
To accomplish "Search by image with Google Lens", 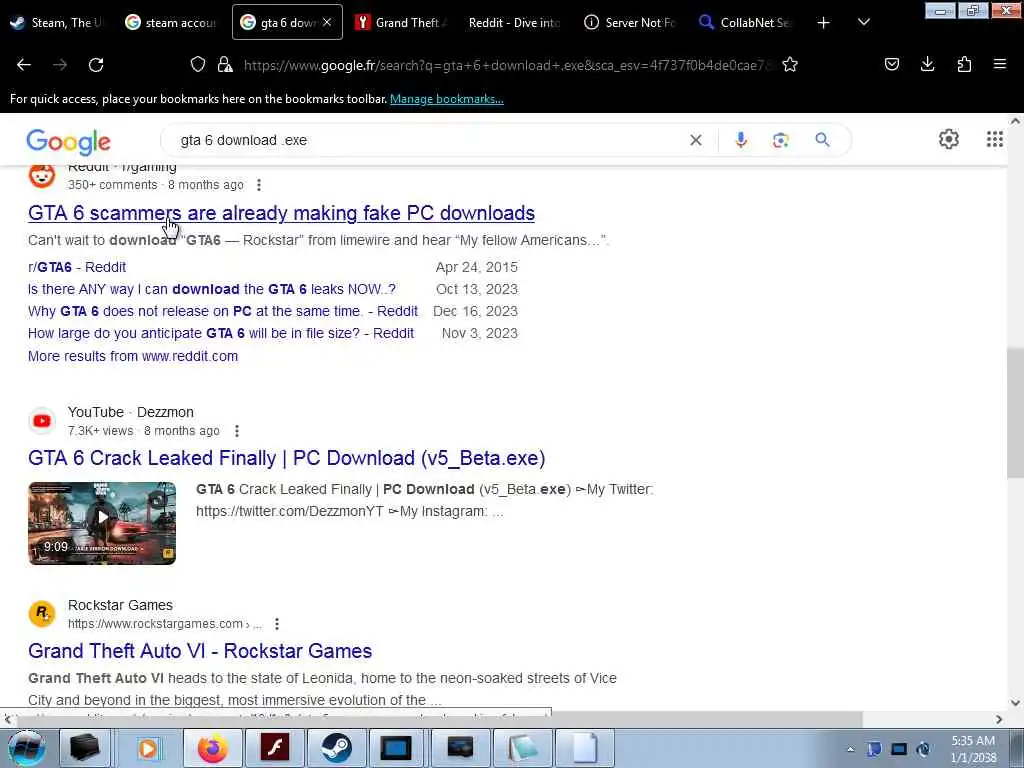I will tap(780, 140).
